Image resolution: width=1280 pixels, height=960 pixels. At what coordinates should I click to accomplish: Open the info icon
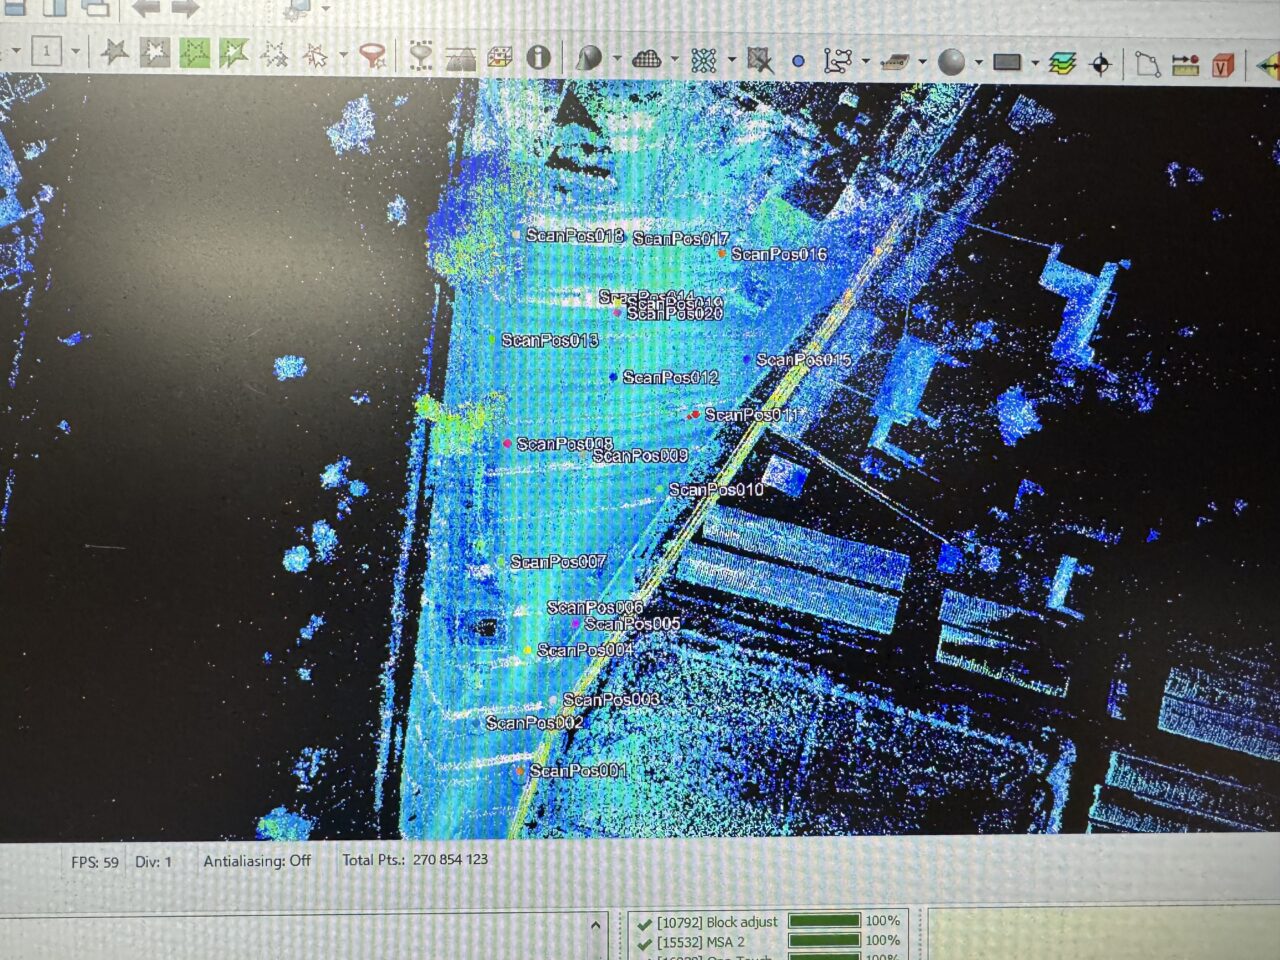(x=539, y=57)
